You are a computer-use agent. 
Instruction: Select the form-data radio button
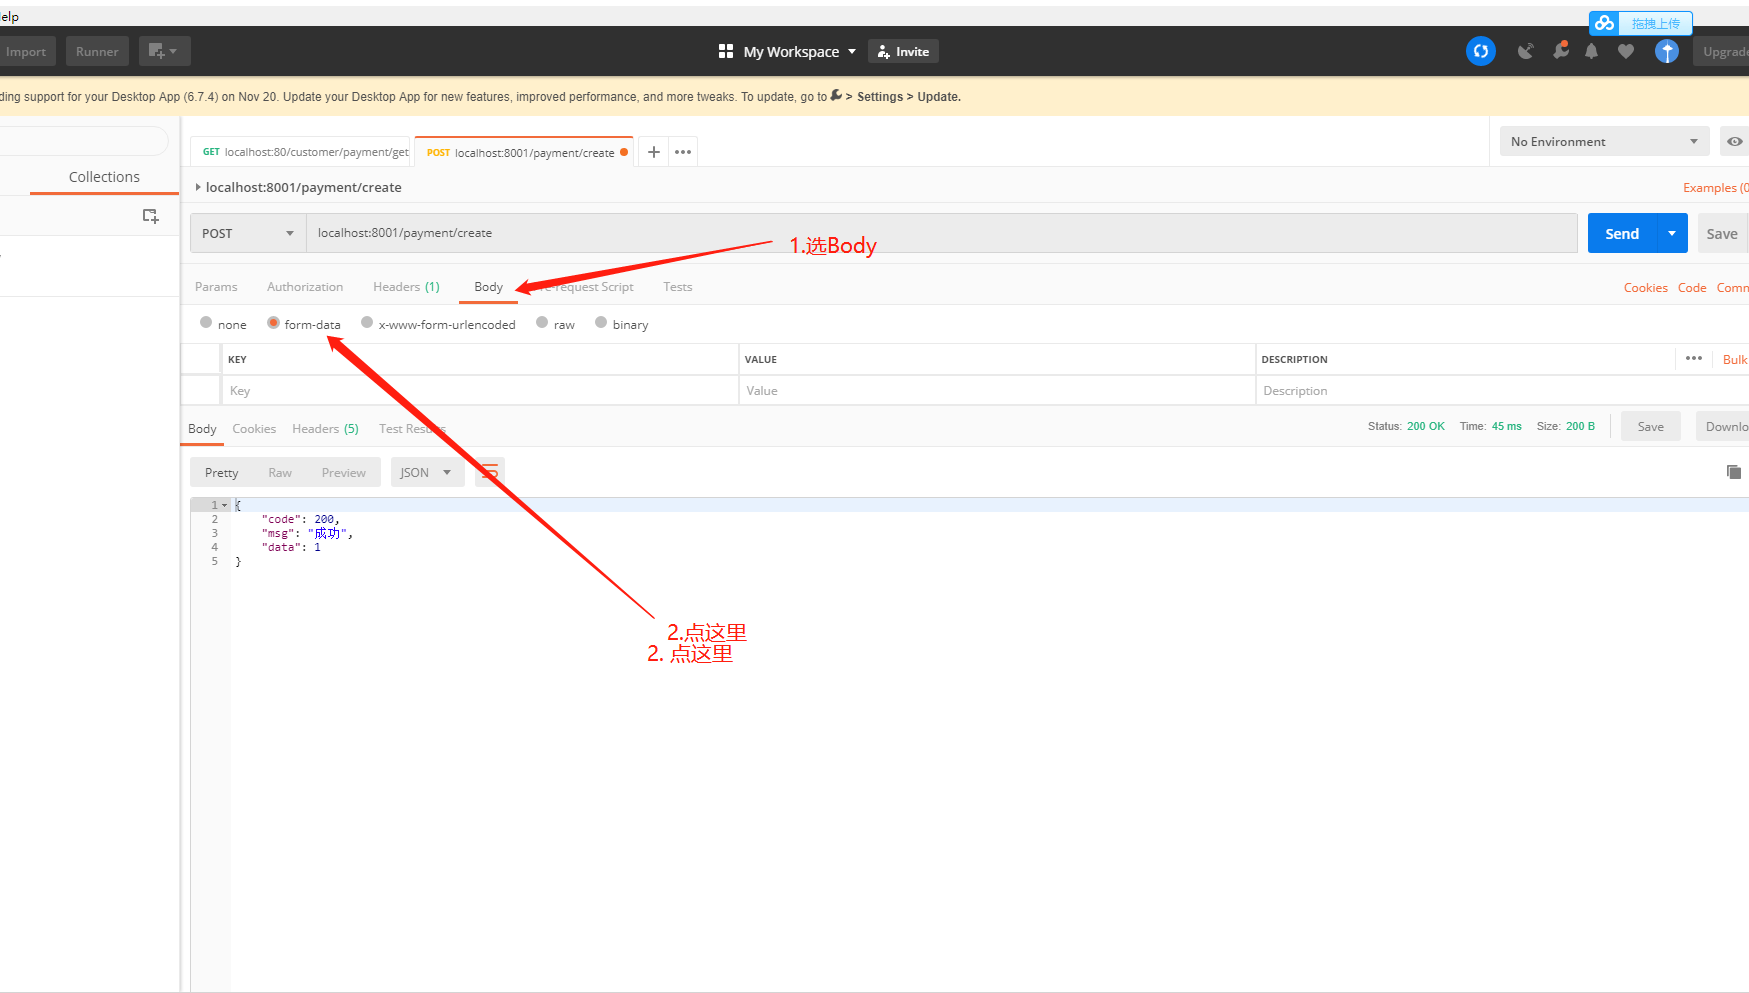tap(273, 322)
